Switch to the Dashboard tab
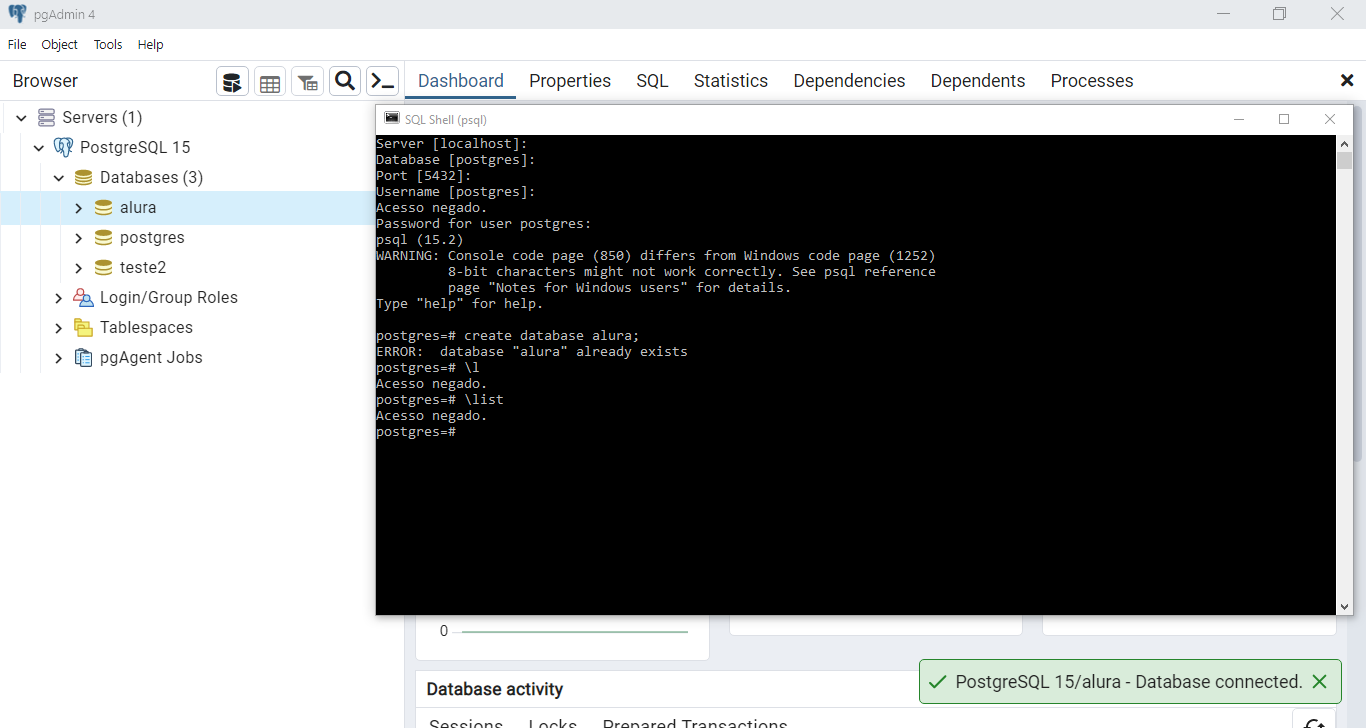 pyautogui.click(x=461, y=81)
